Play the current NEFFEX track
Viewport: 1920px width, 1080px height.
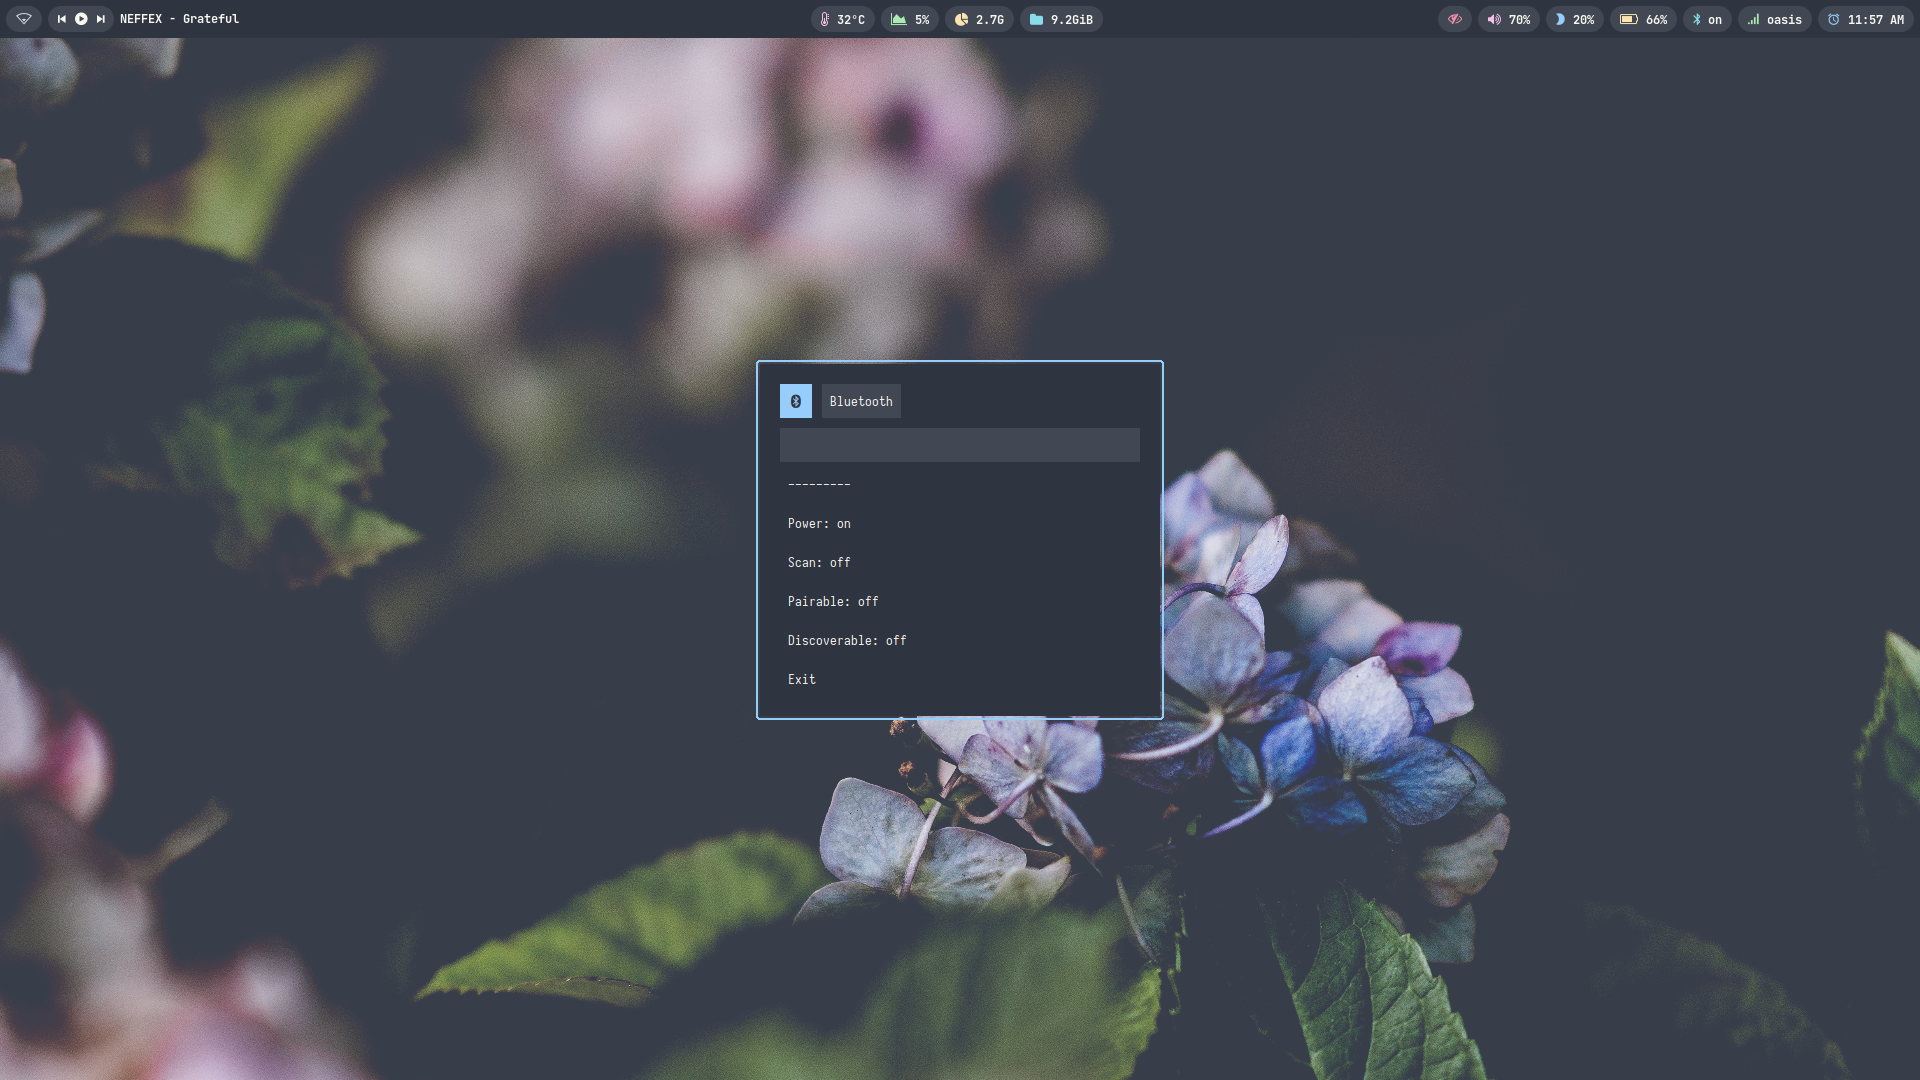coord(81,19)
